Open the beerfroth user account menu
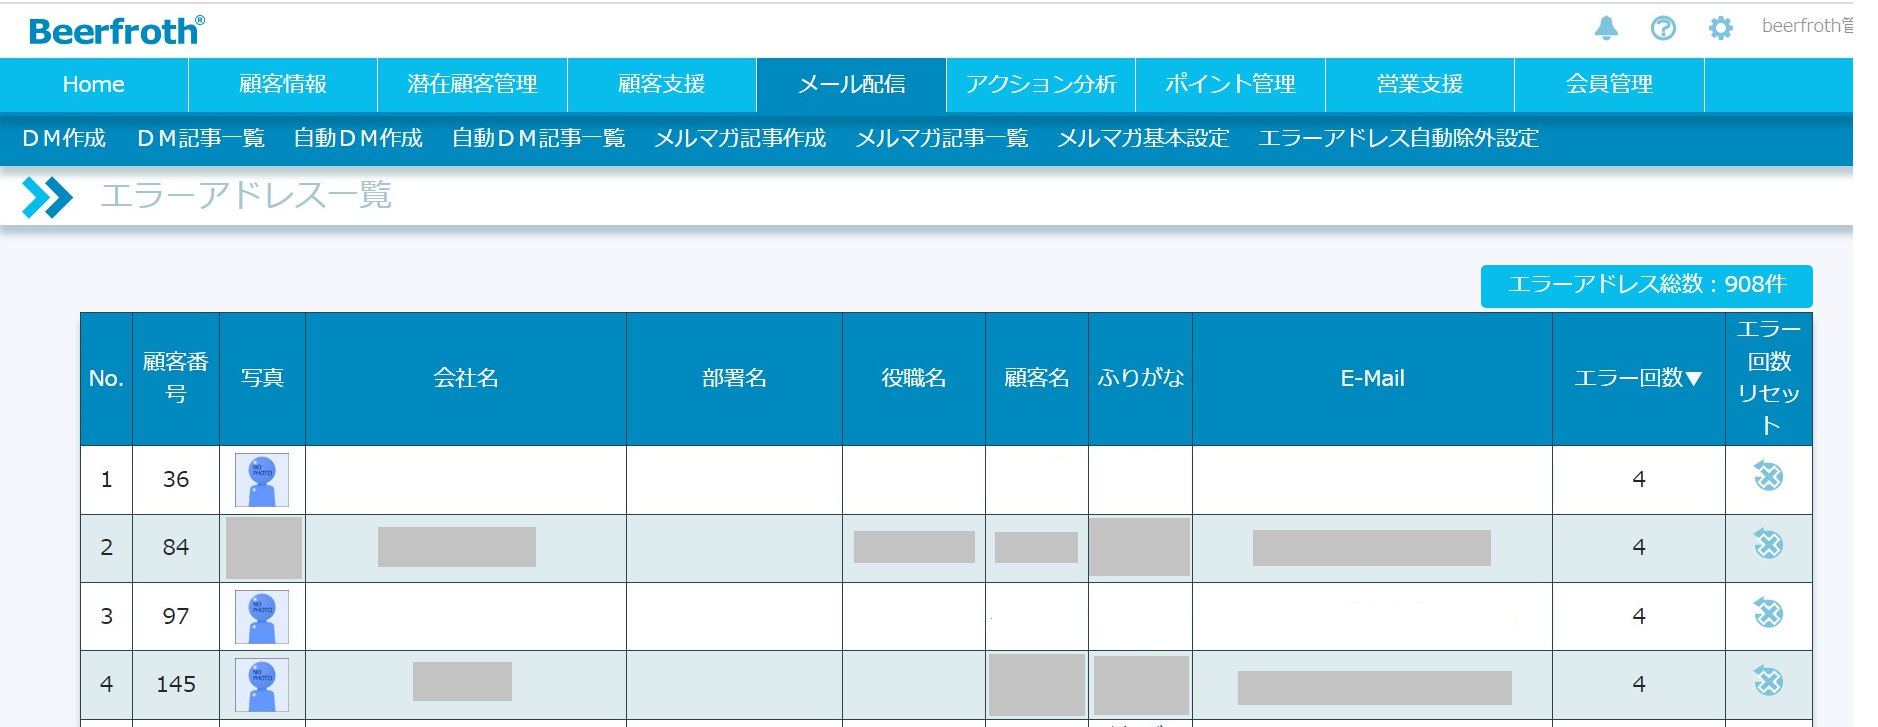 pos(1806,26)
